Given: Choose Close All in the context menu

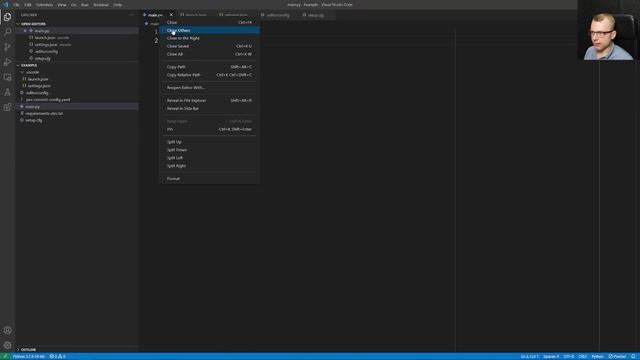Looking at the screenshot, I should [209, 54].
